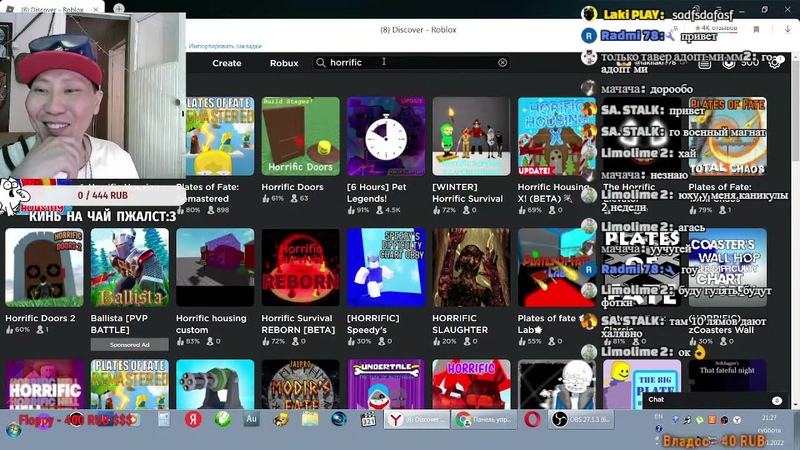This screenshot has height=450, width=800.
Task: Open the Horrific Doors 2 thumbnail
Action: [44, 267]
